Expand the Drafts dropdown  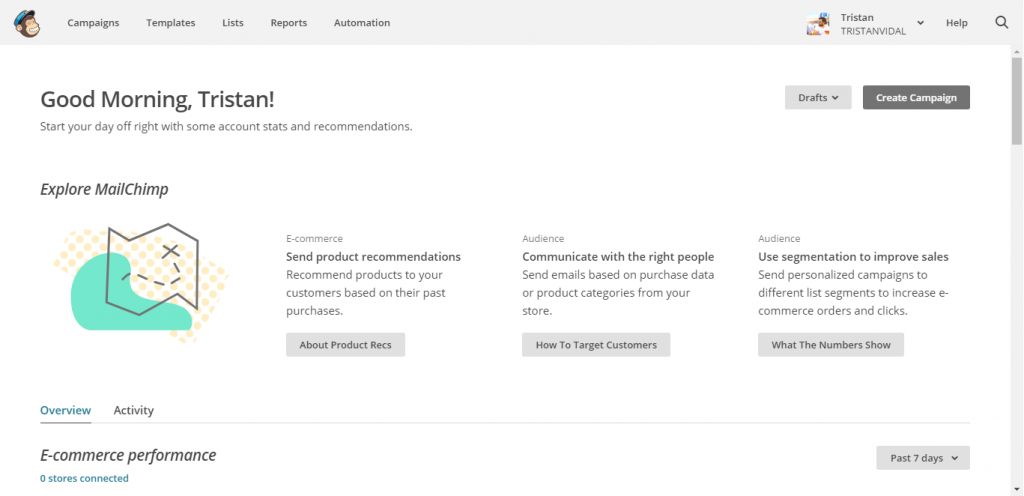(818, 97)
